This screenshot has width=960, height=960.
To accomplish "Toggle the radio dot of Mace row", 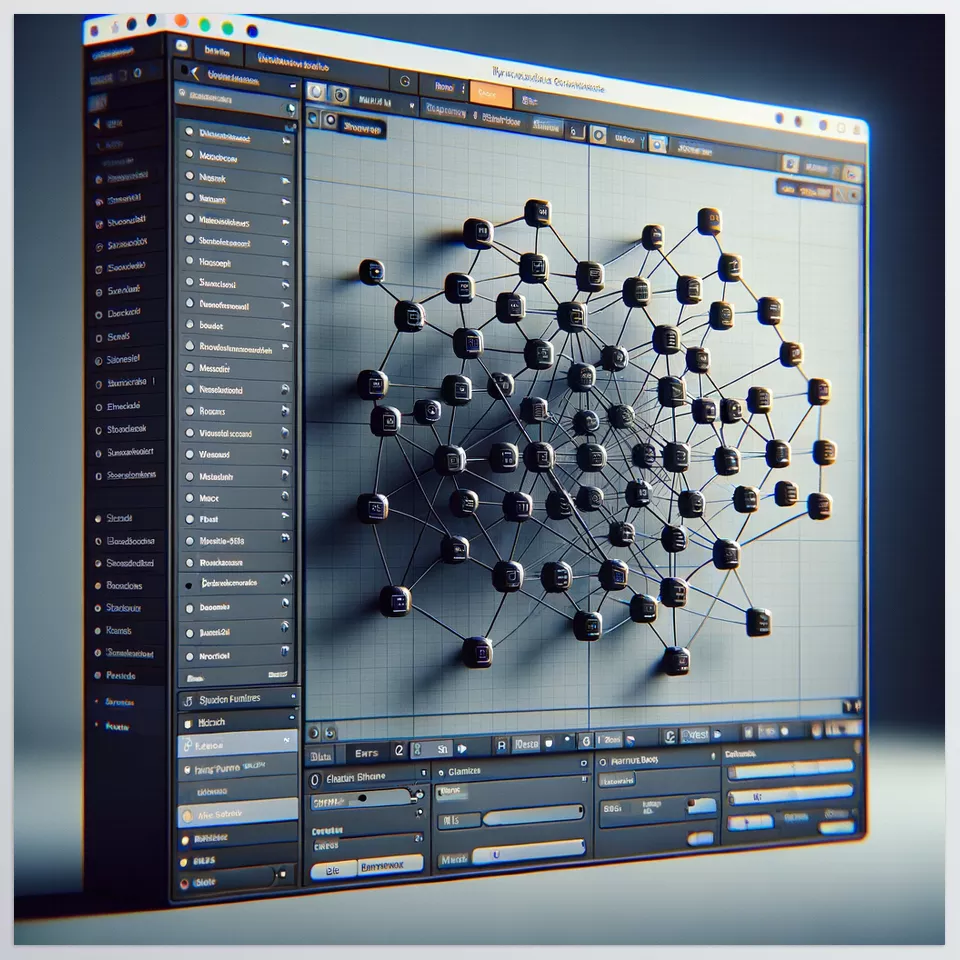I will point(190,498).
